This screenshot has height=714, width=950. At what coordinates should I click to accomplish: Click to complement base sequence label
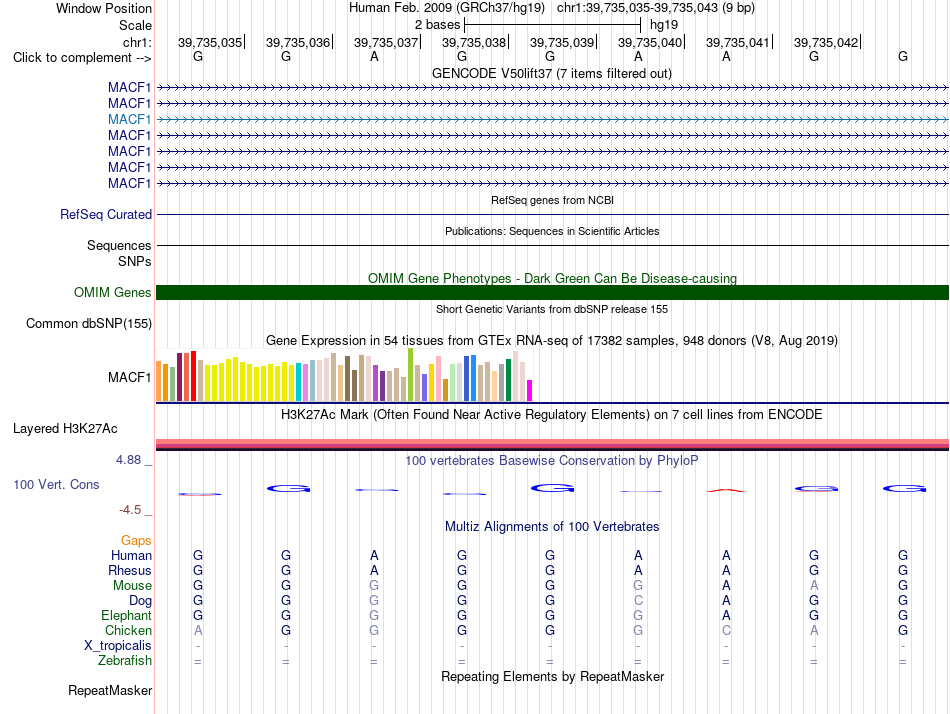82,58
